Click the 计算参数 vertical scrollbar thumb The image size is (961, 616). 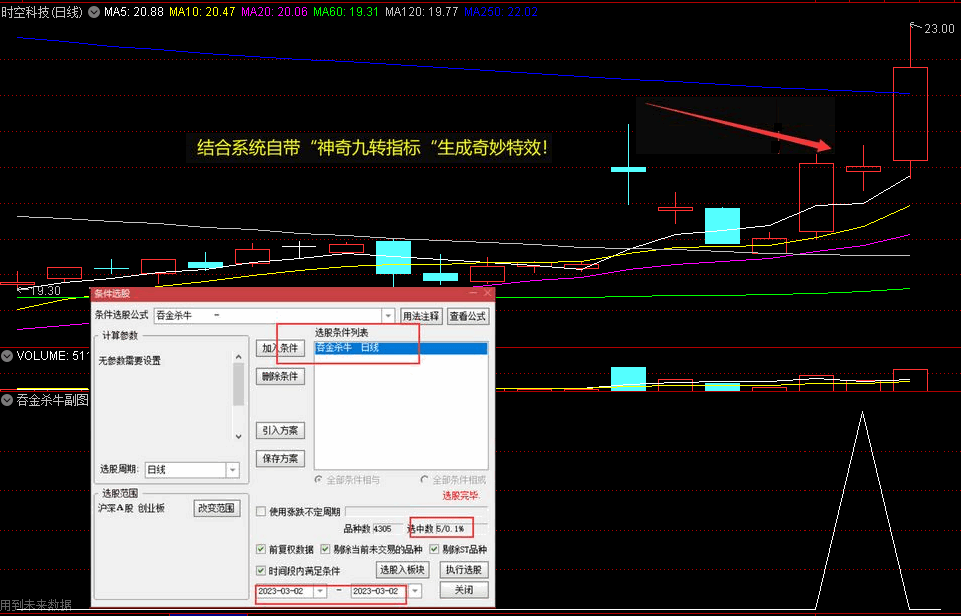238,384
